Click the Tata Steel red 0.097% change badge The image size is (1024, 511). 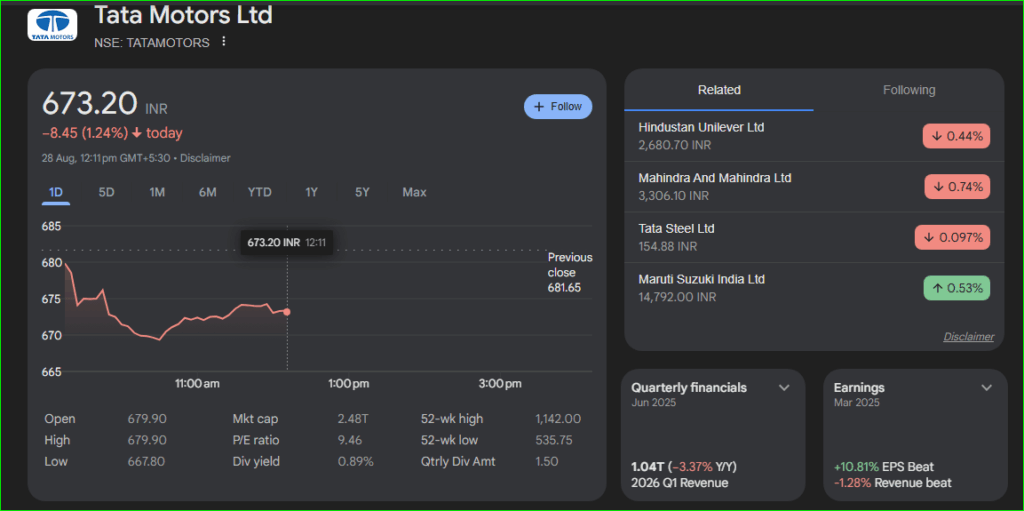click(952, 237)
